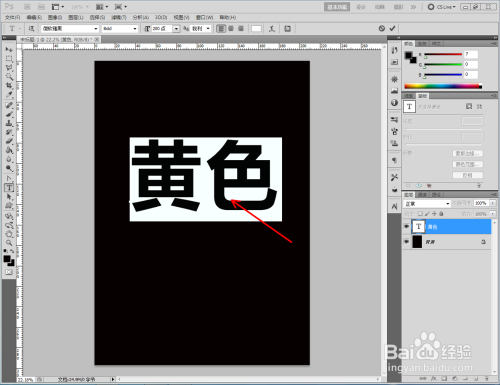500x385 pixels.
Task: Open the Screen Mode dropdown
Action: pyautogui.click(x=121, y=7)
